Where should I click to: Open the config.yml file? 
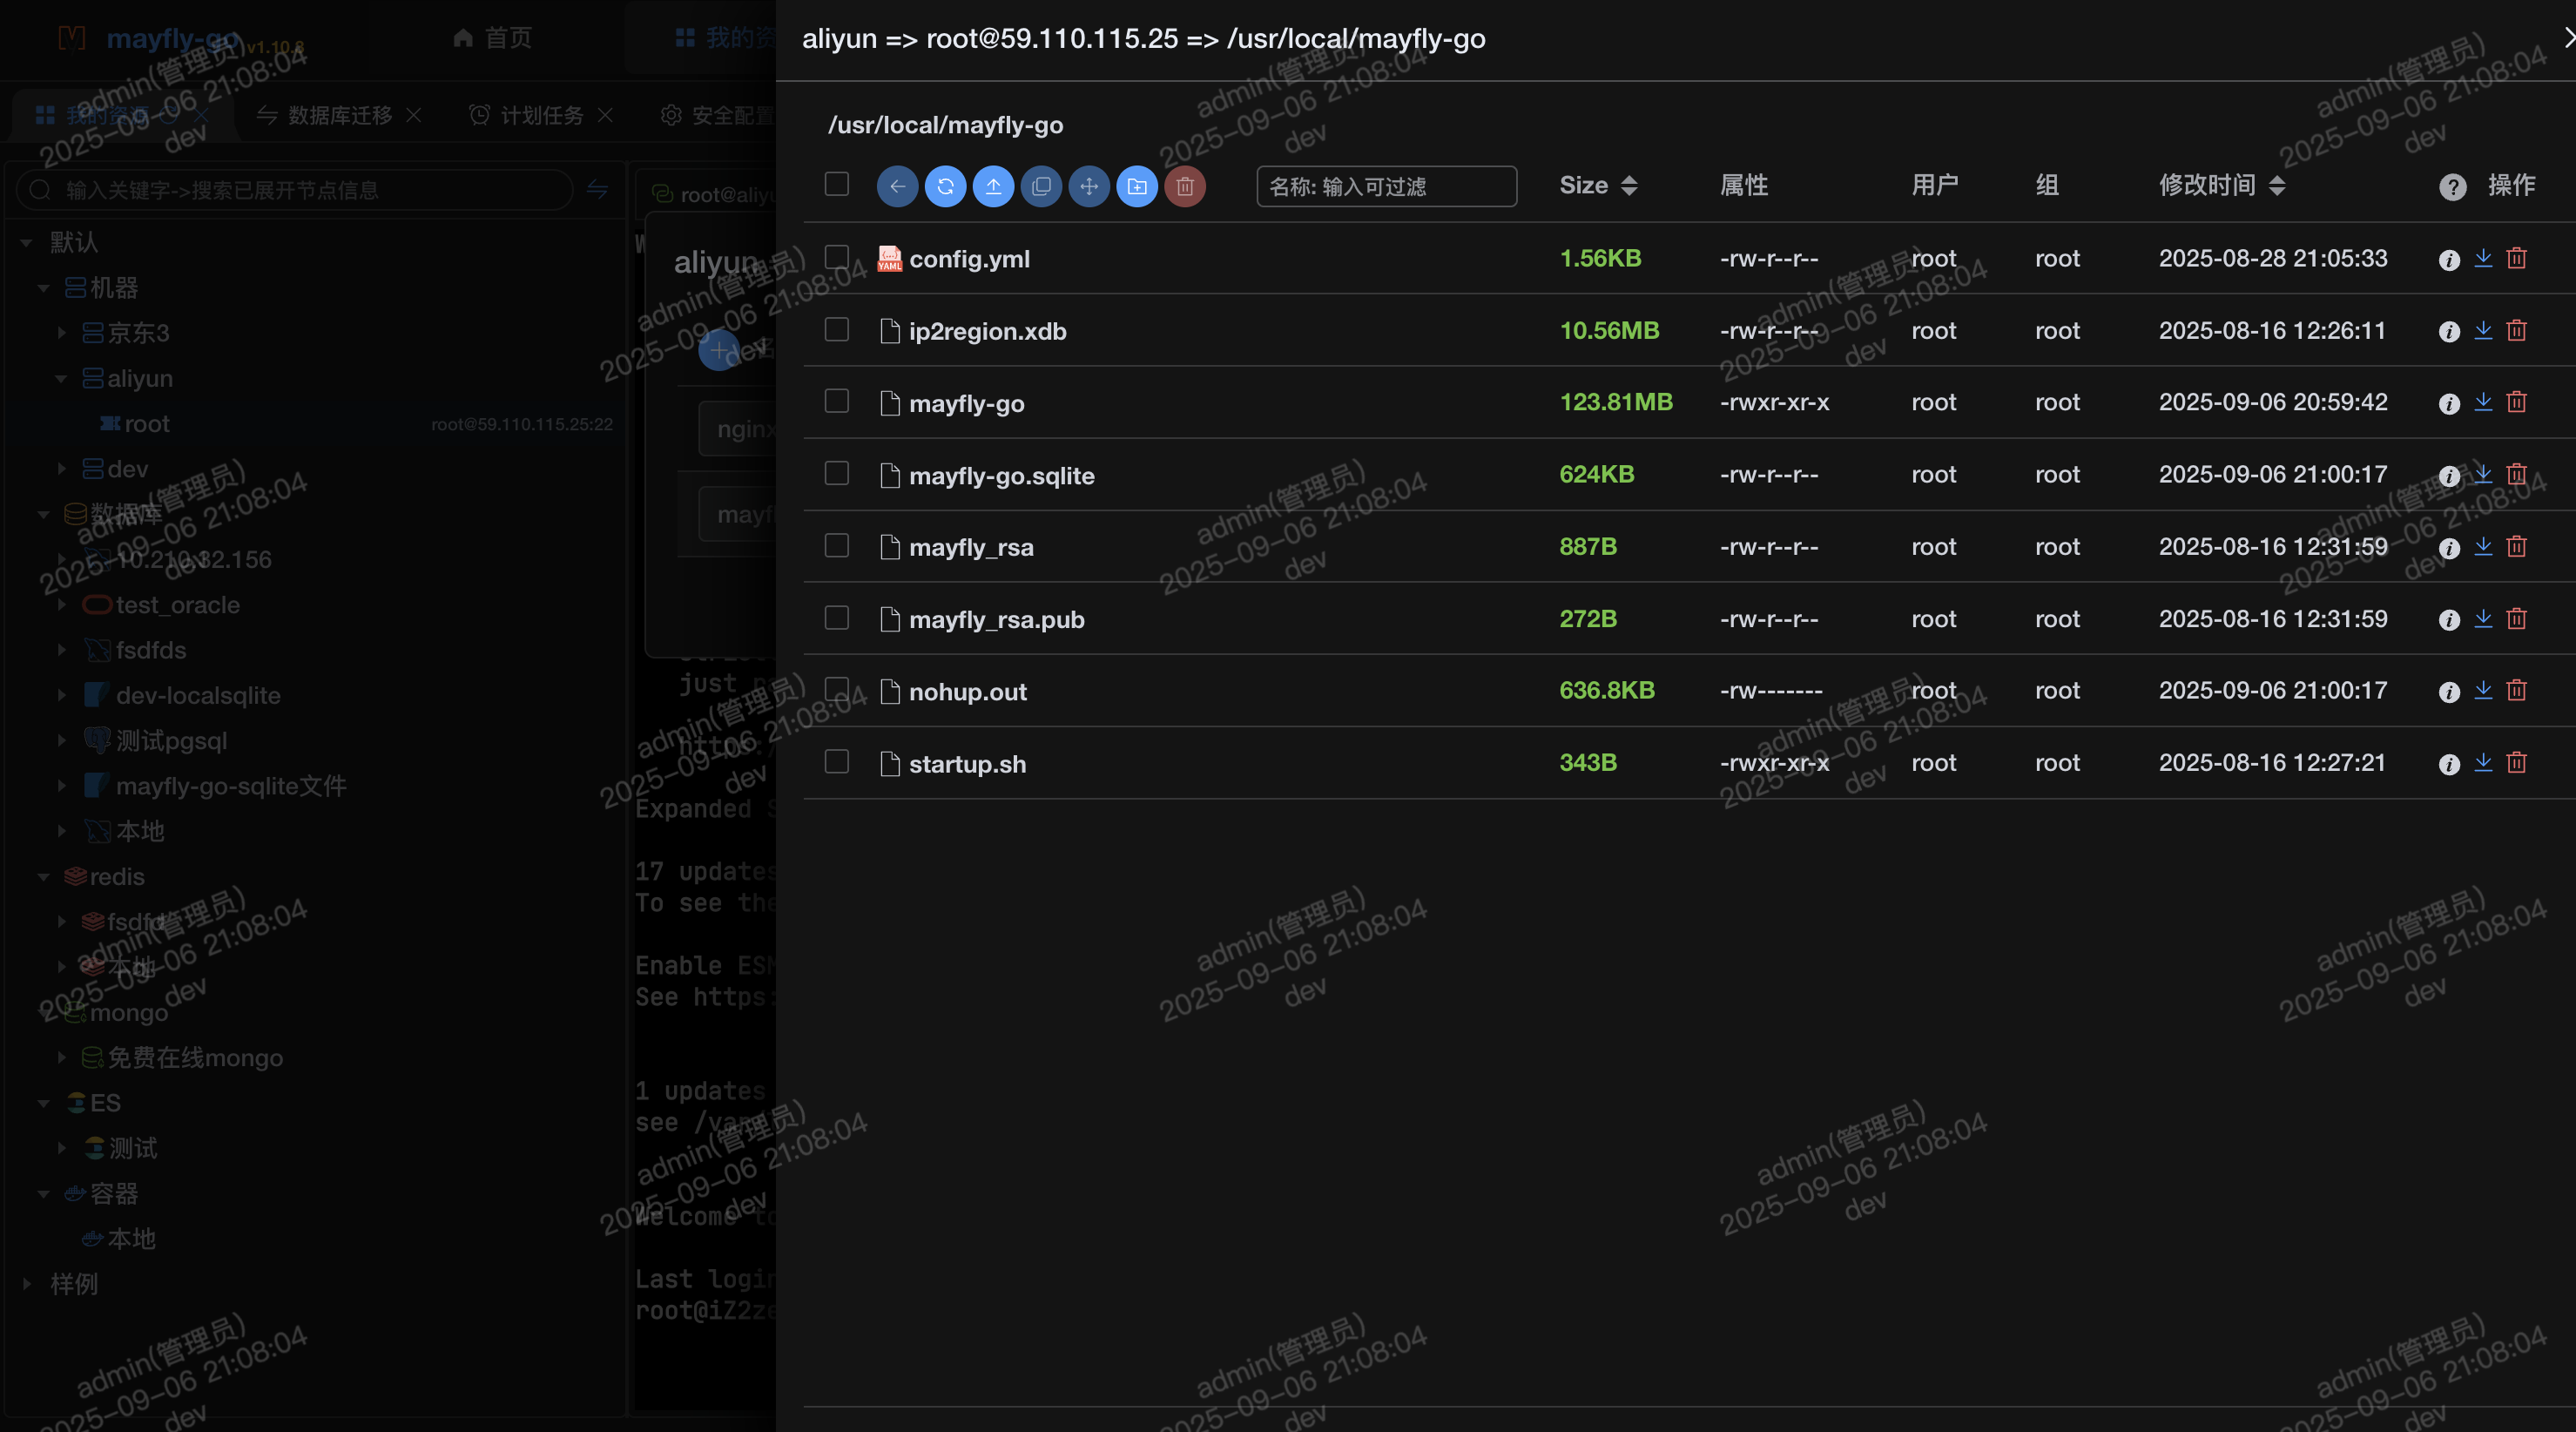pyautogui.click(x=969, y=259)
